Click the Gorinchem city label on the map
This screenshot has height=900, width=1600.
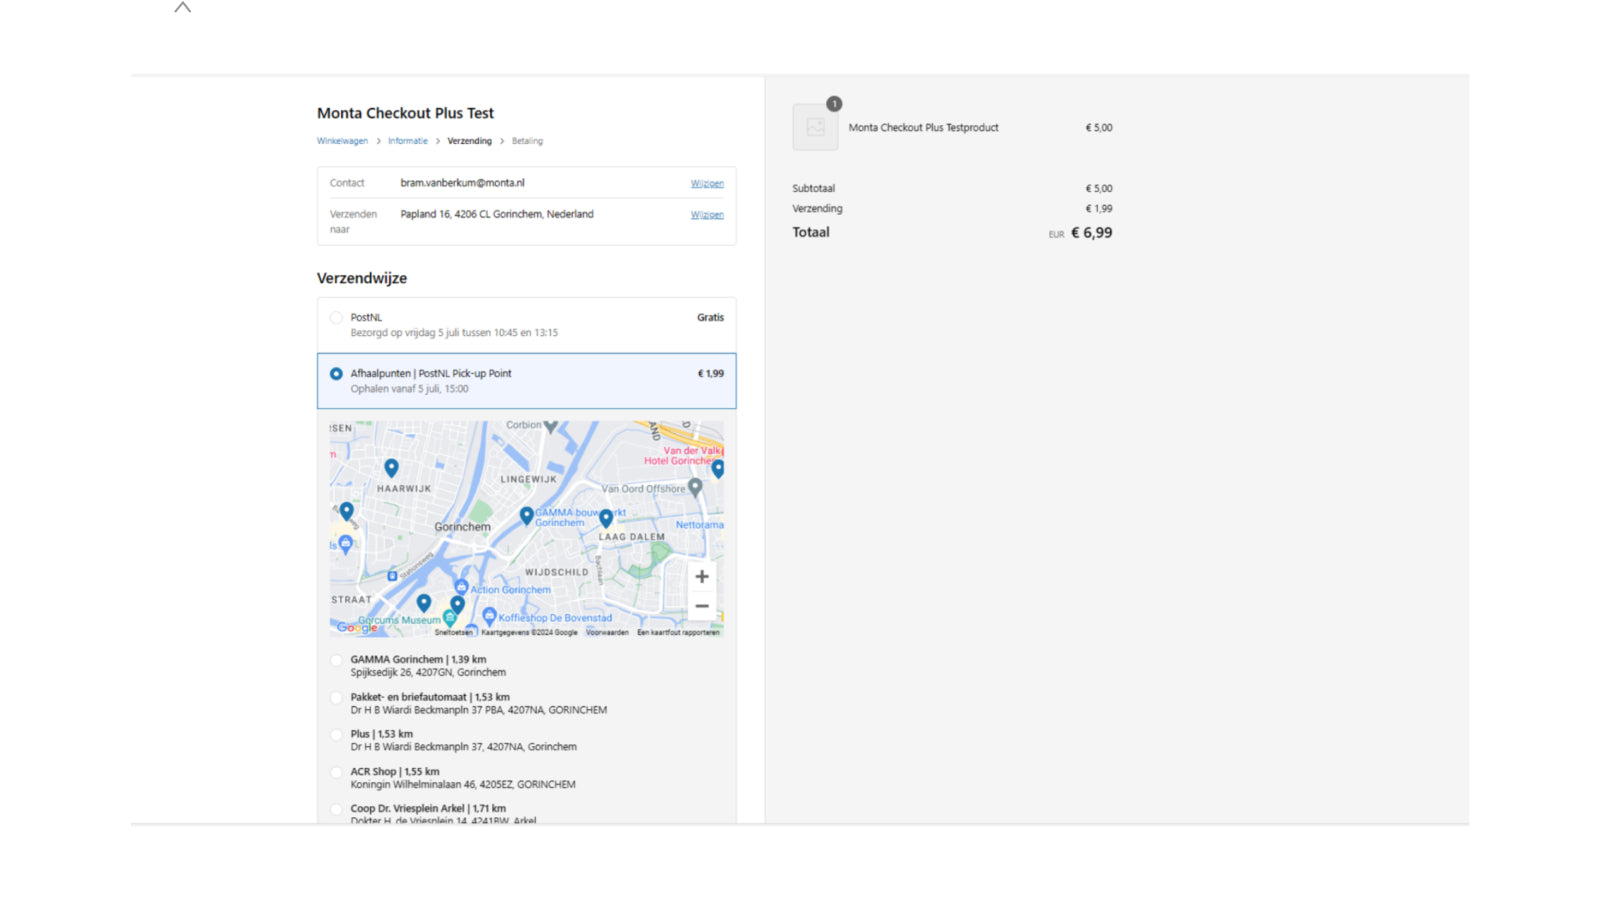coord(462,527)
